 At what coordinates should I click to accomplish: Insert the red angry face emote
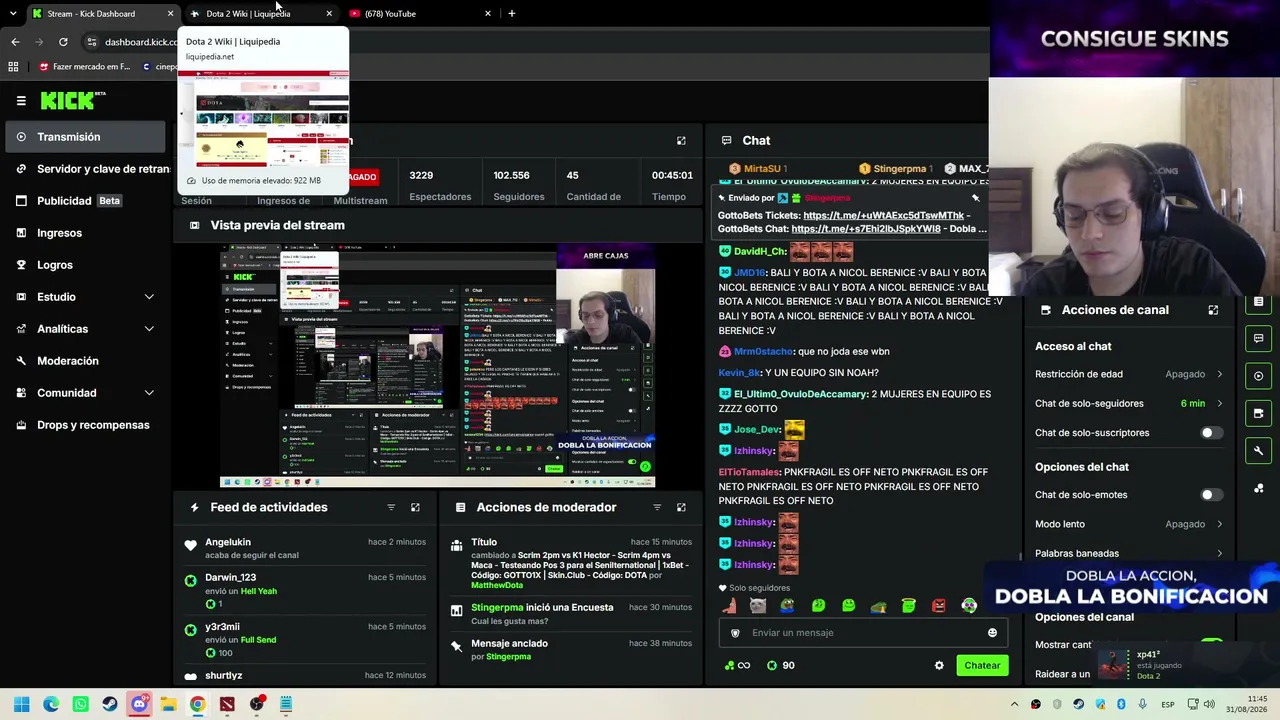pyautogui.click(x=938, y=606)
